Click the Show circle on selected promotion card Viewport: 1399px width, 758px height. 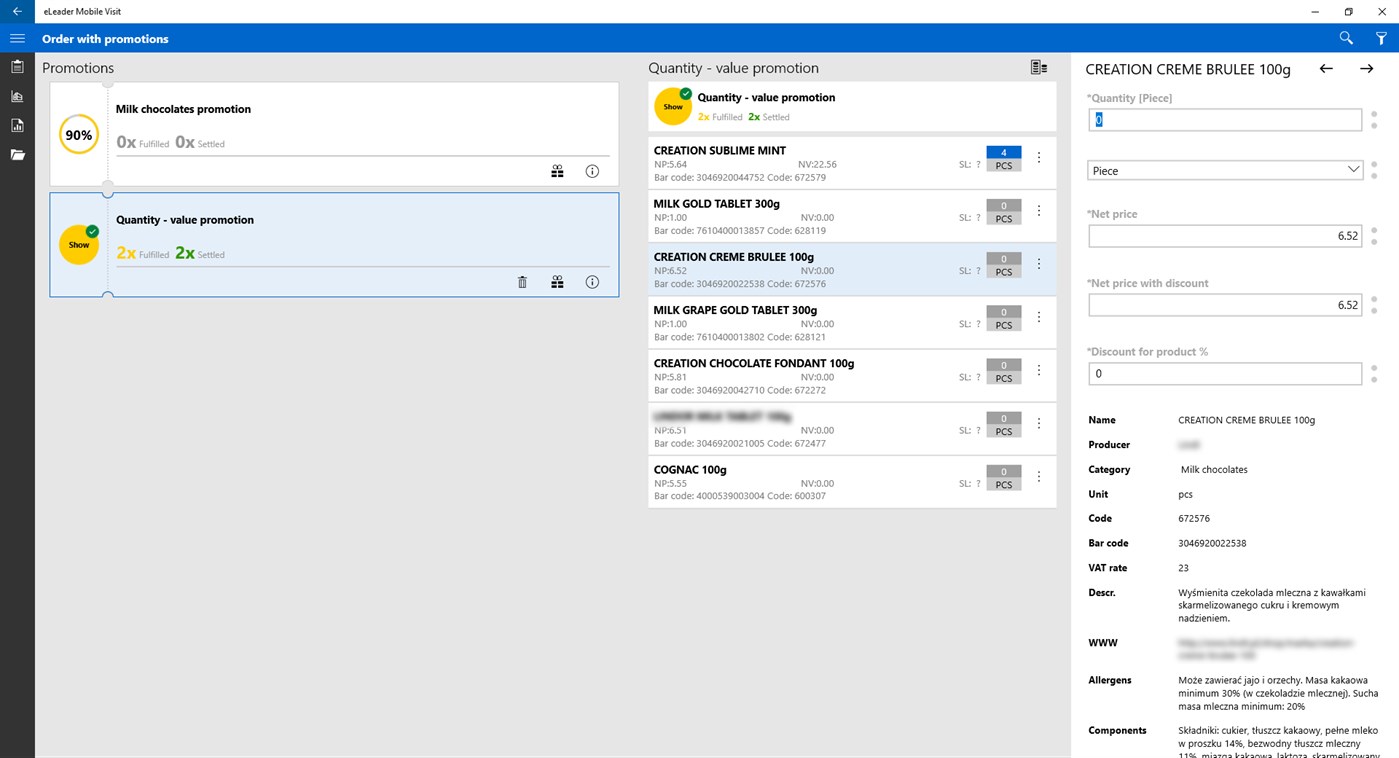[79, 245]
